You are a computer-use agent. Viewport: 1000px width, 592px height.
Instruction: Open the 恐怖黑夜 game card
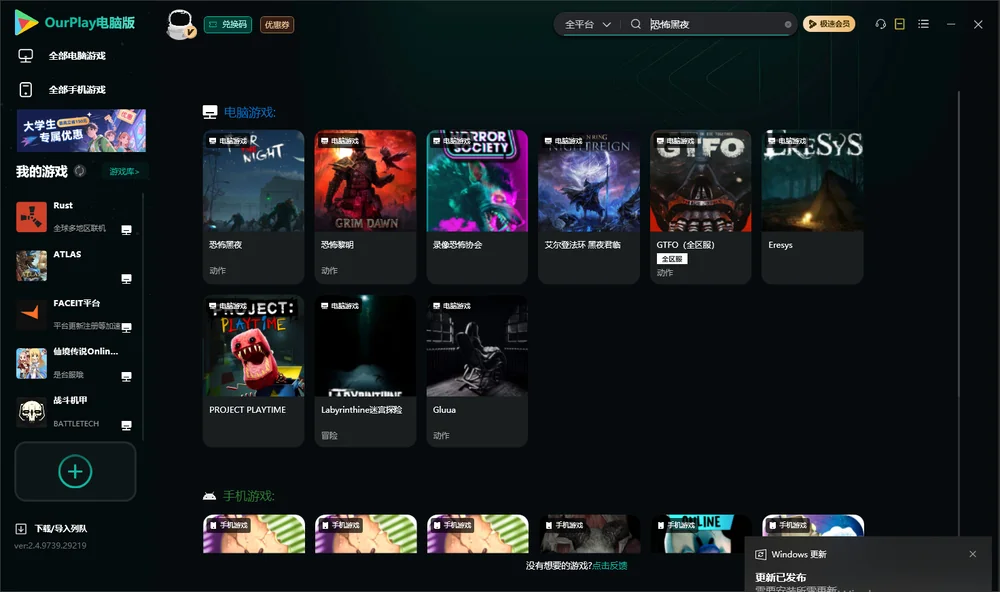(253, 207)
